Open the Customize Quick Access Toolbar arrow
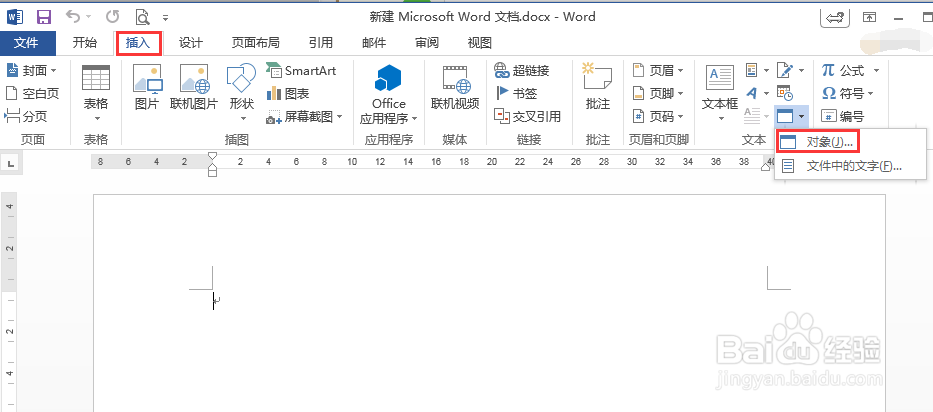The height and width of the screenshot is (412, 933). point(165,18)
